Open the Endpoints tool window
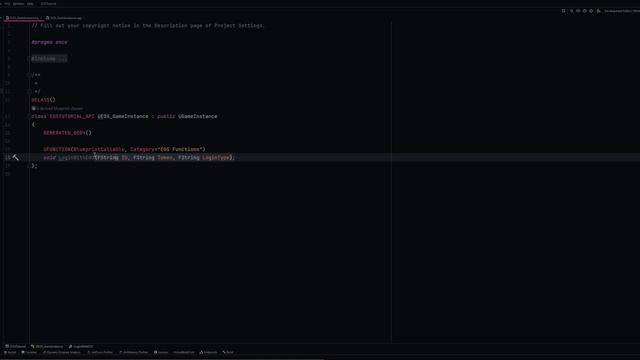The width and height of the screenshot is (640, 360). (x=209, y=352)
